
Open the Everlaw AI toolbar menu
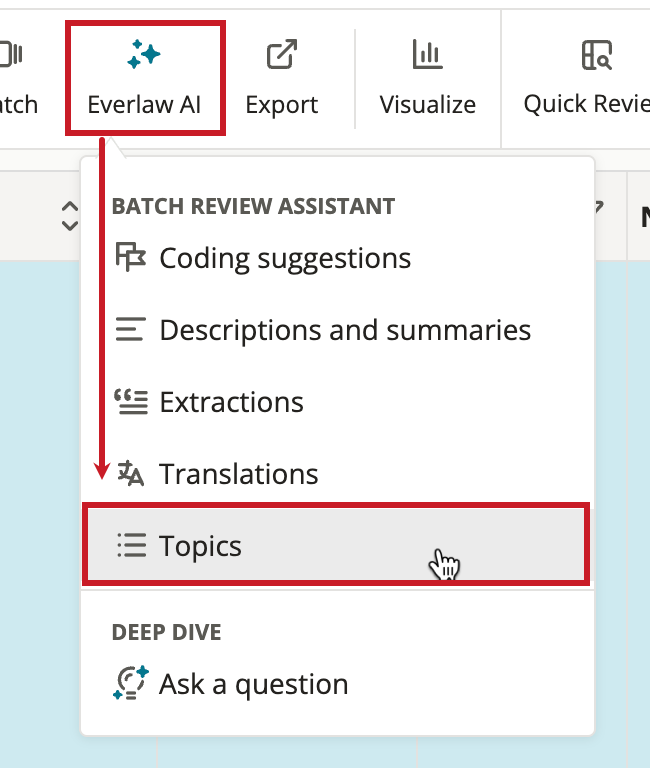pyautogui.click(x=145, y=78)
